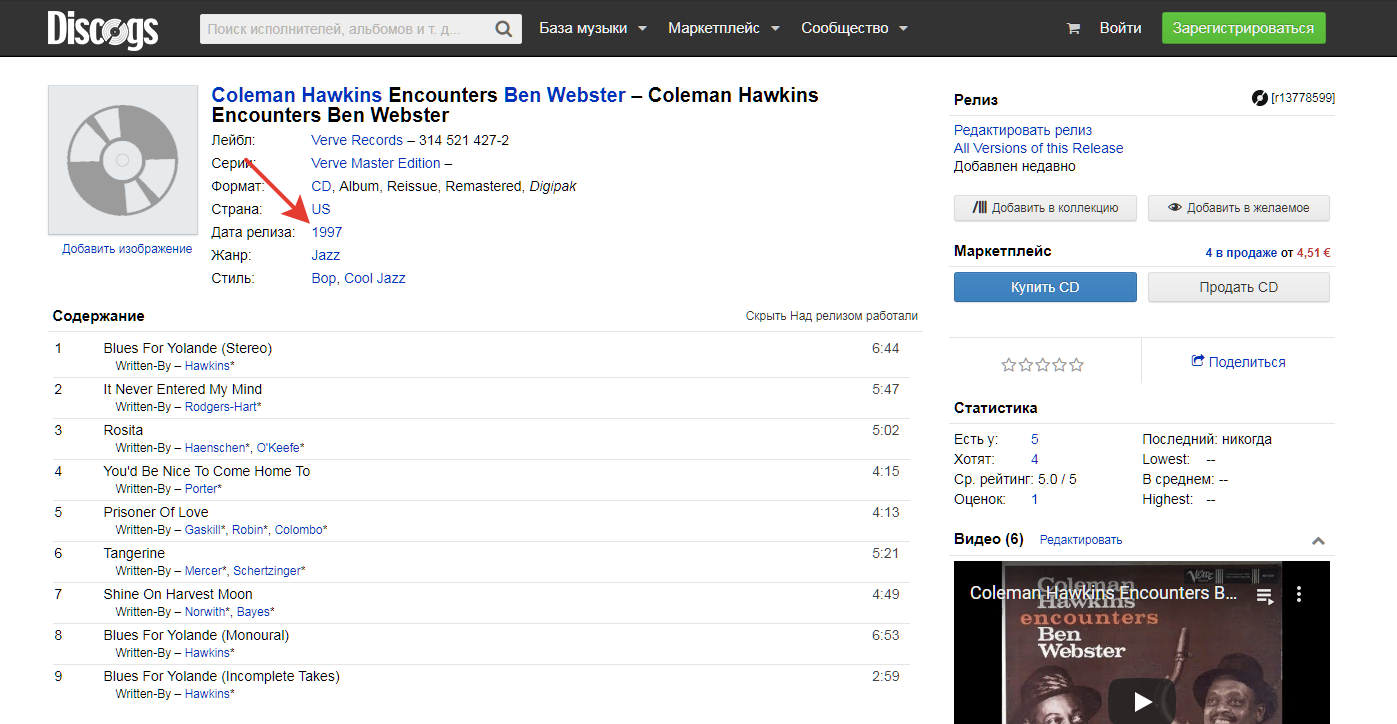Open All Versions of this Release
Viewport: 1397px width, 724px height.
(1038, 148)
